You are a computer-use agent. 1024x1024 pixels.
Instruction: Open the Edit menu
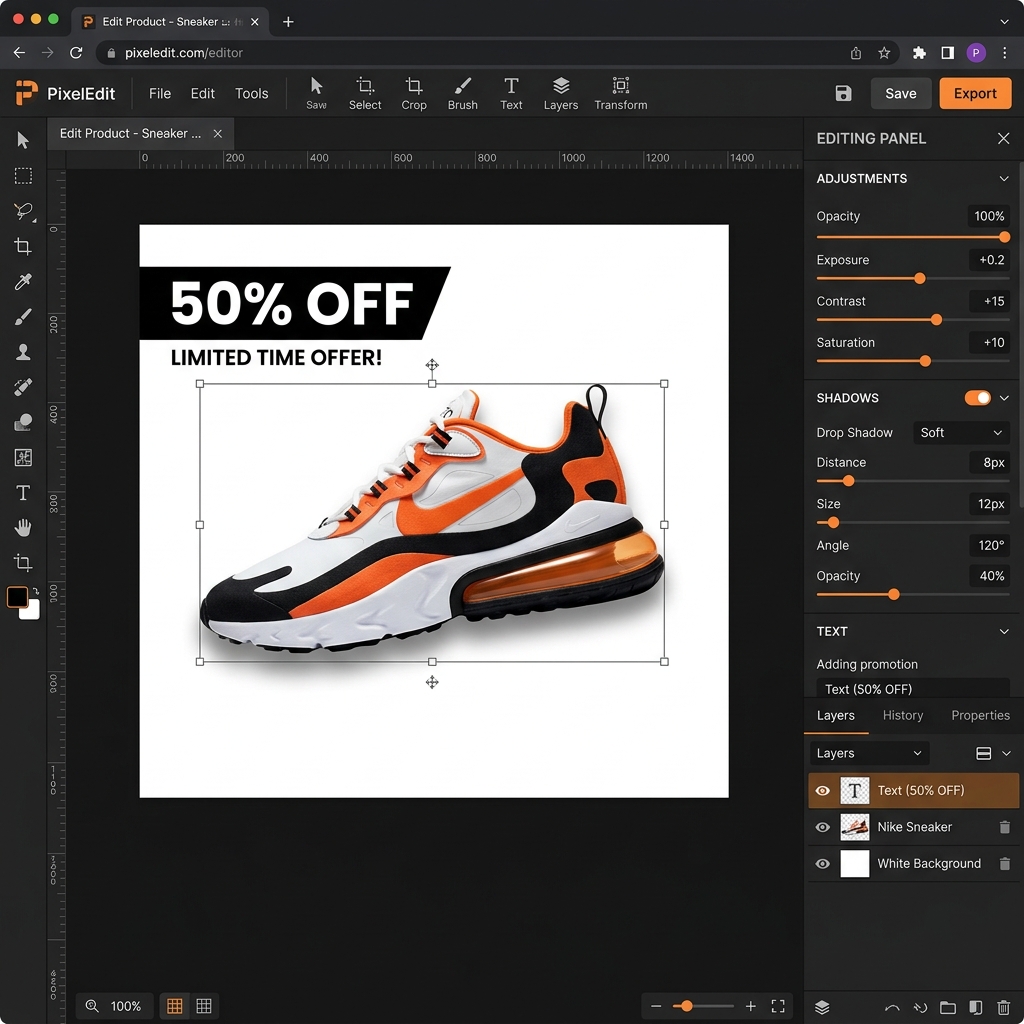202,93
